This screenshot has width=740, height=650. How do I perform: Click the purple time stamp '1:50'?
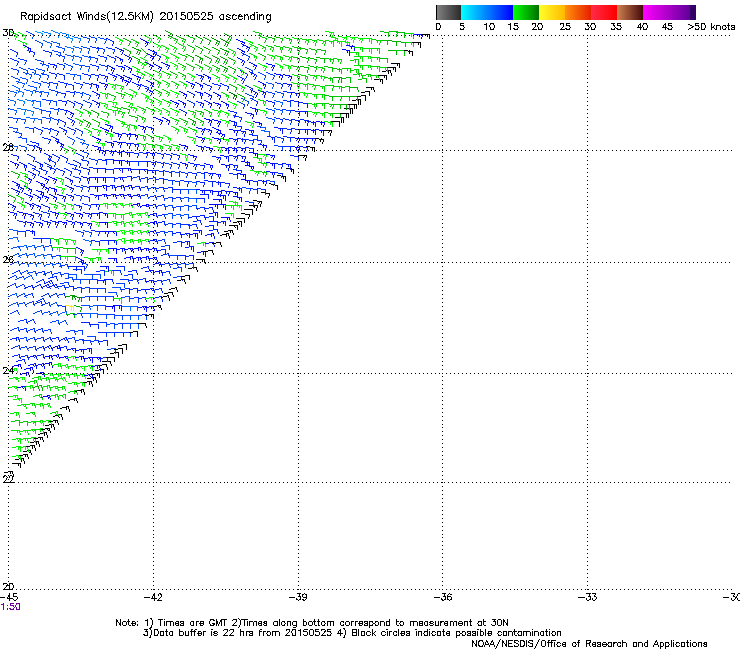click(10, 607)
